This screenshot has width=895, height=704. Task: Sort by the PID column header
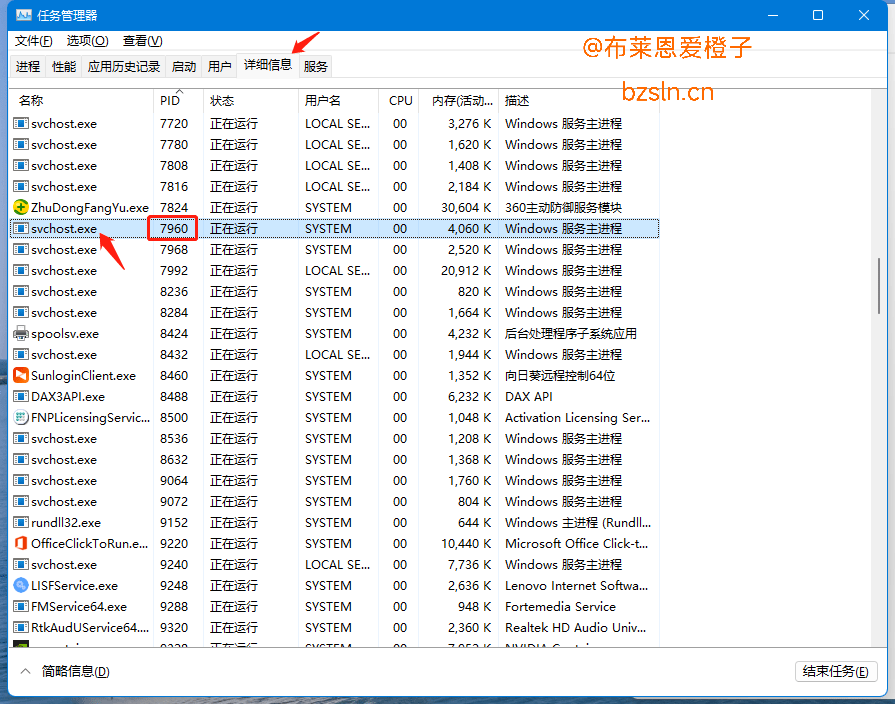[x=178, y=100]
